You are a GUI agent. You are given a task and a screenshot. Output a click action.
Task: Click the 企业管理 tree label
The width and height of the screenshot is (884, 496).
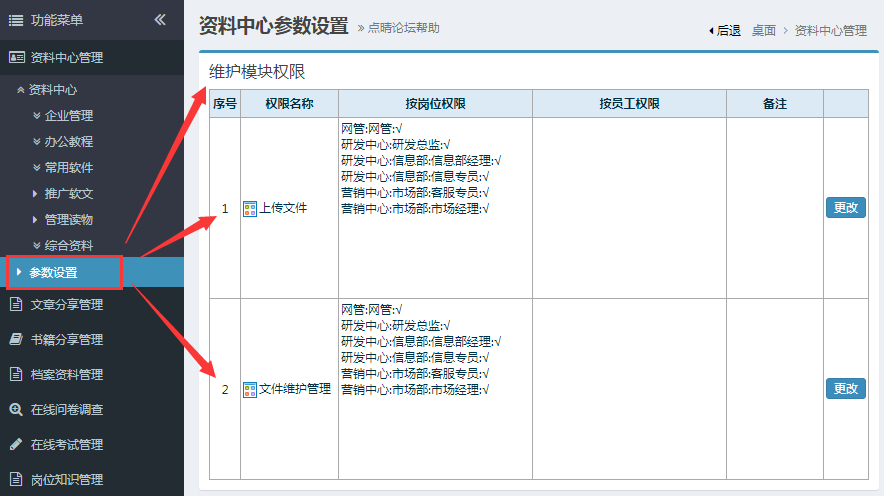click(69, 116)
